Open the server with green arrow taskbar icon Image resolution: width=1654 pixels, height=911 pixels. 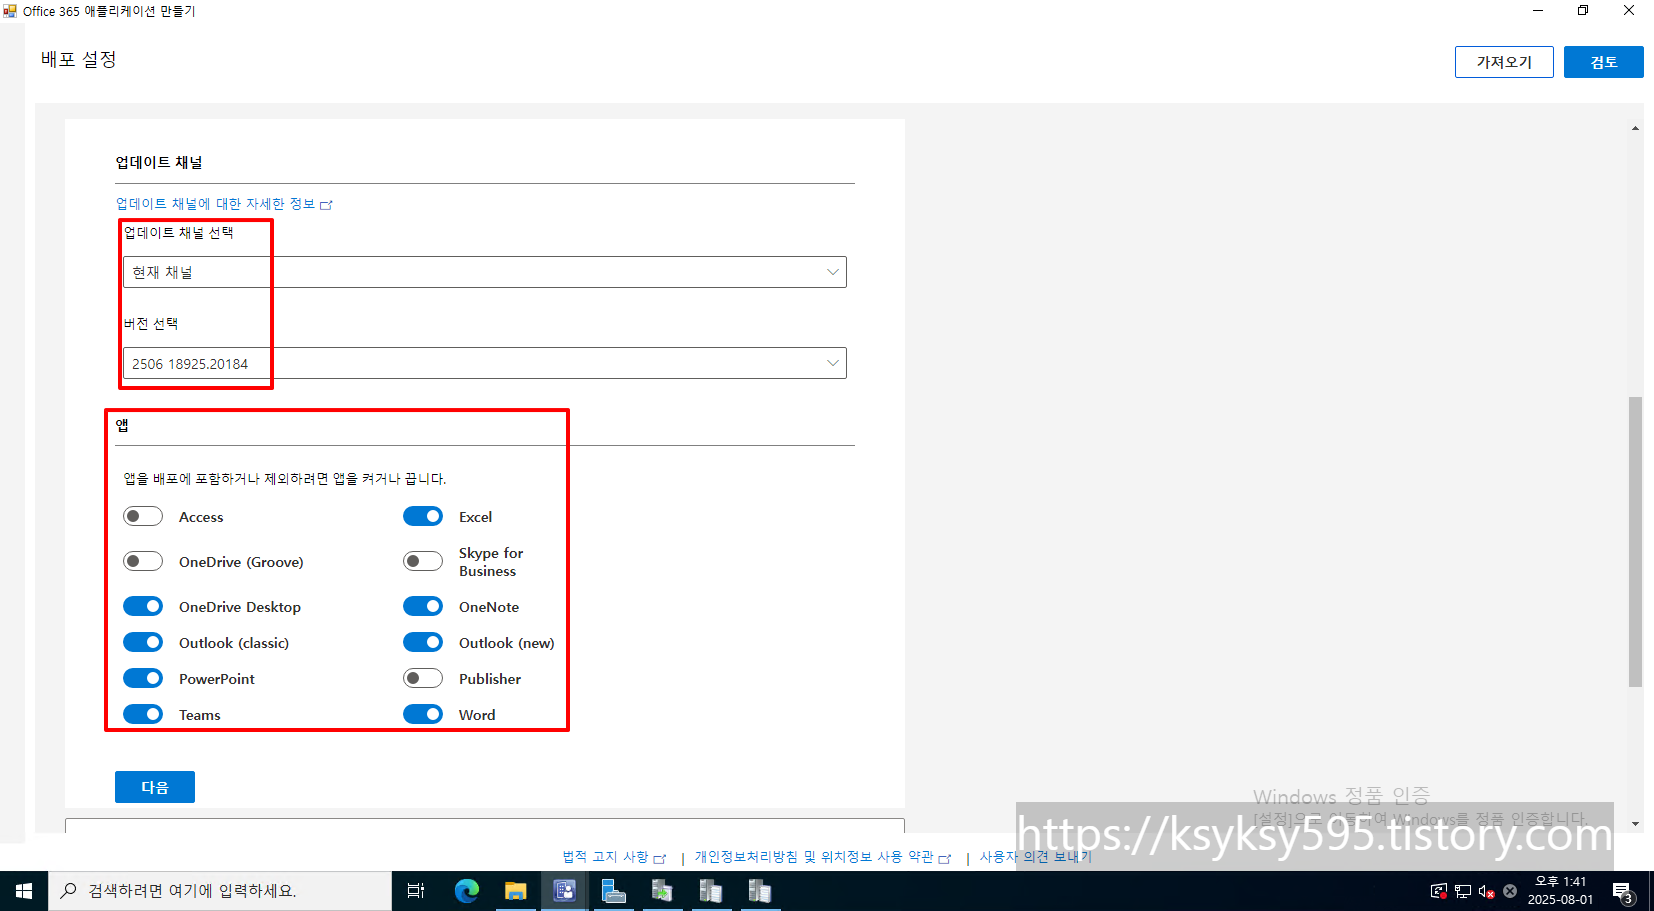[662, 890]
